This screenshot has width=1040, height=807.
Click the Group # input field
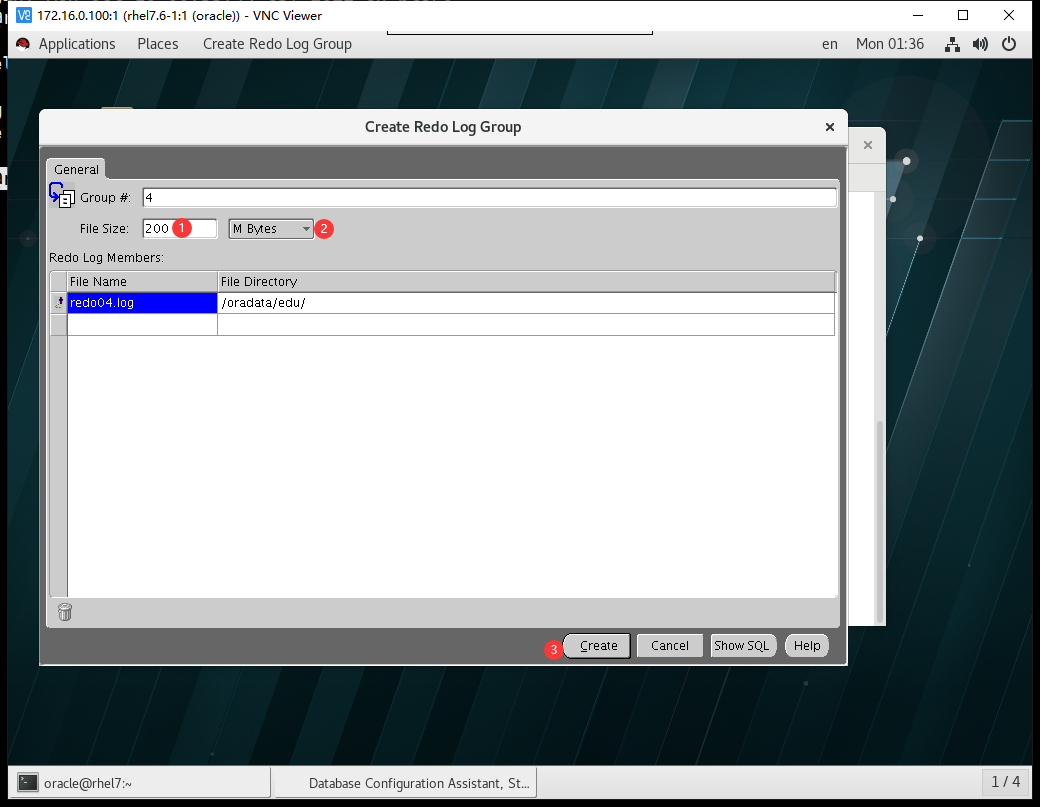(489, 198)
